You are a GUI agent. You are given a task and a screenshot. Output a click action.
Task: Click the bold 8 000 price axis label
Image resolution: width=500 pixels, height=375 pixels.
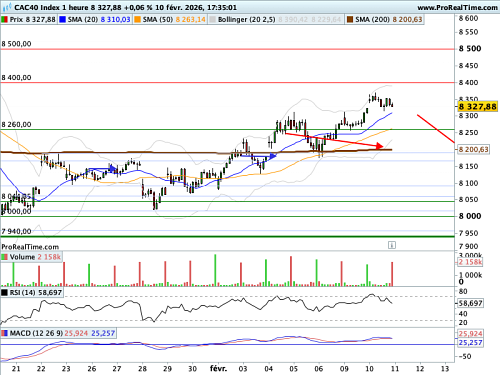coord(470,216)
